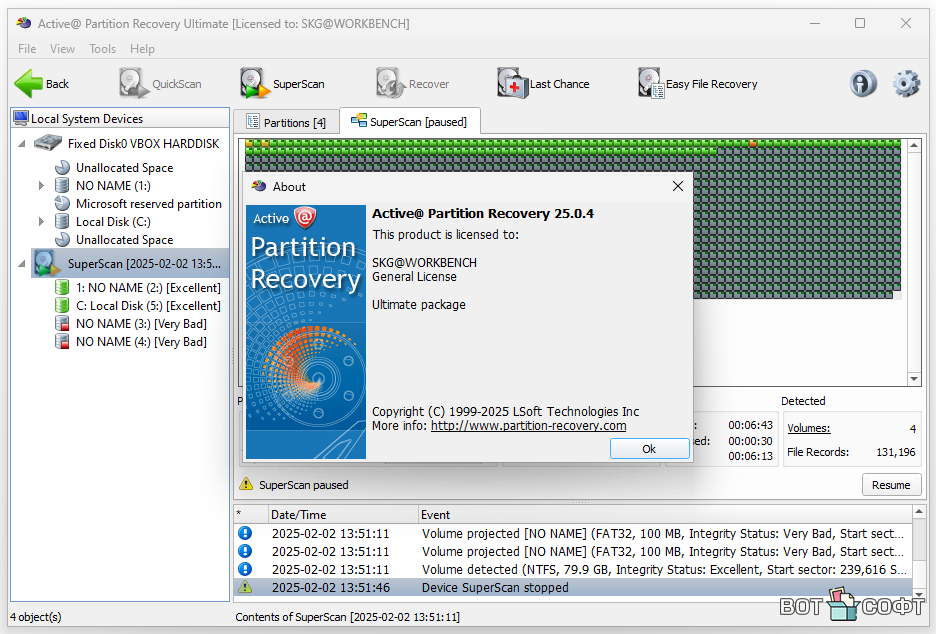Open settings via the gear icon
The width and height of the screenshot is (936, 634).
click(x=906, y=84)
